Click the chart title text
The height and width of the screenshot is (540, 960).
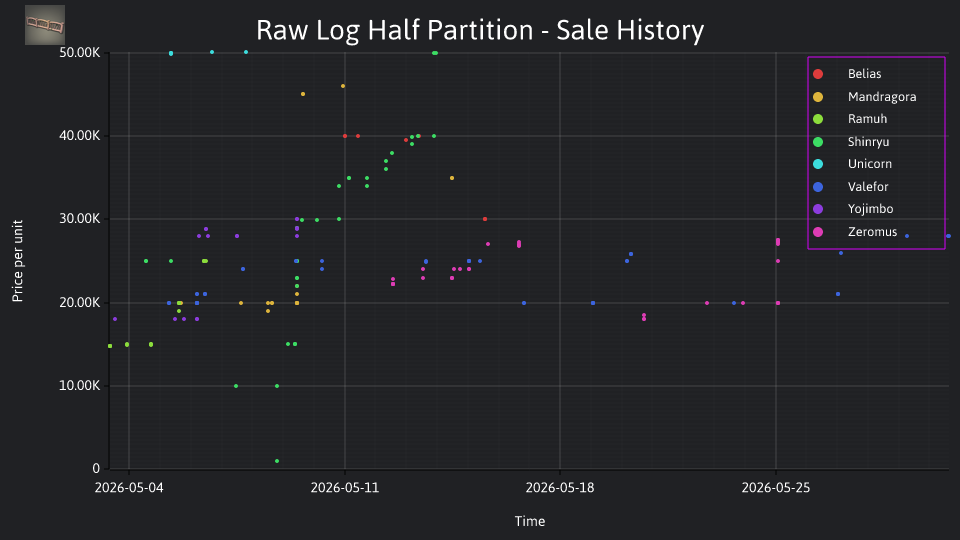[480, 30]
